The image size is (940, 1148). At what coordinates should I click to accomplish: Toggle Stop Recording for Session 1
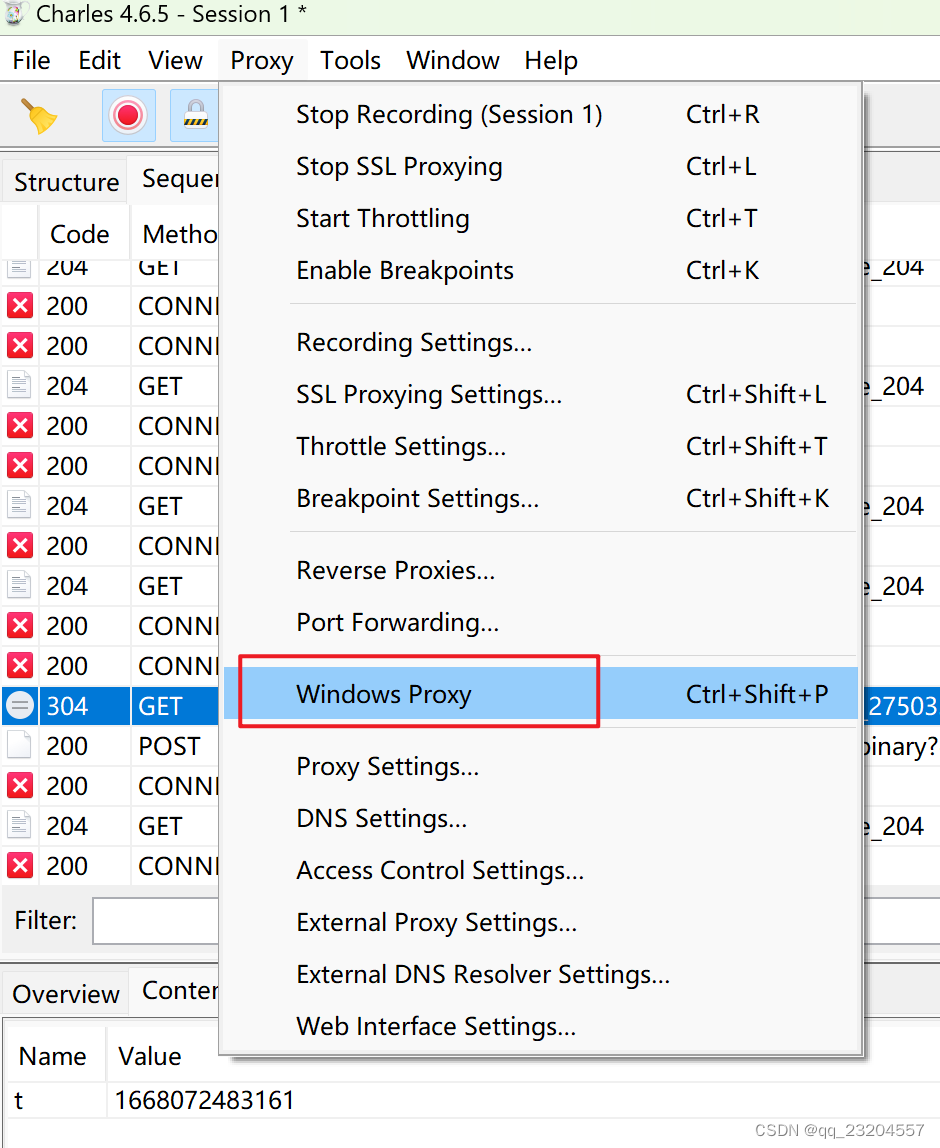click(448, 114)
